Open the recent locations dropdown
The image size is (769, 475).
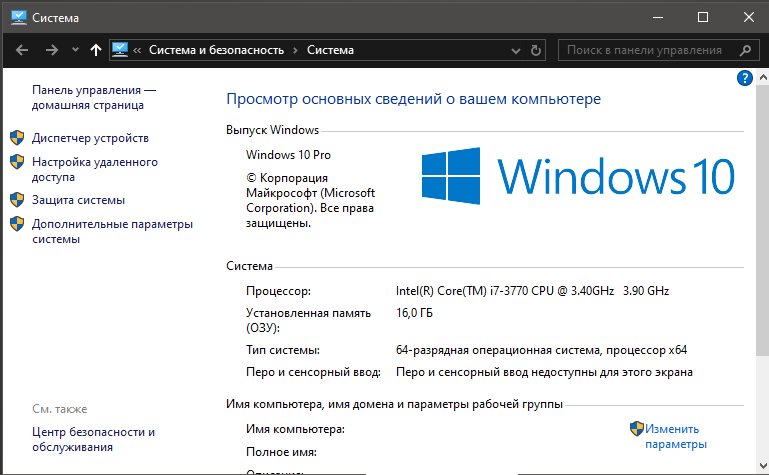point(73,50)
